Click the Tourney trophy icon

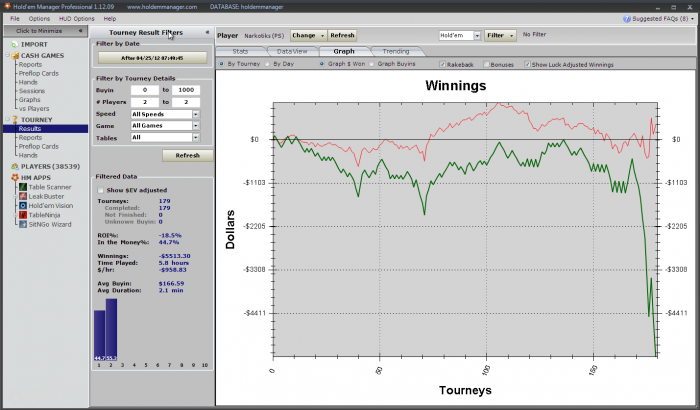(x=15, y=120)
